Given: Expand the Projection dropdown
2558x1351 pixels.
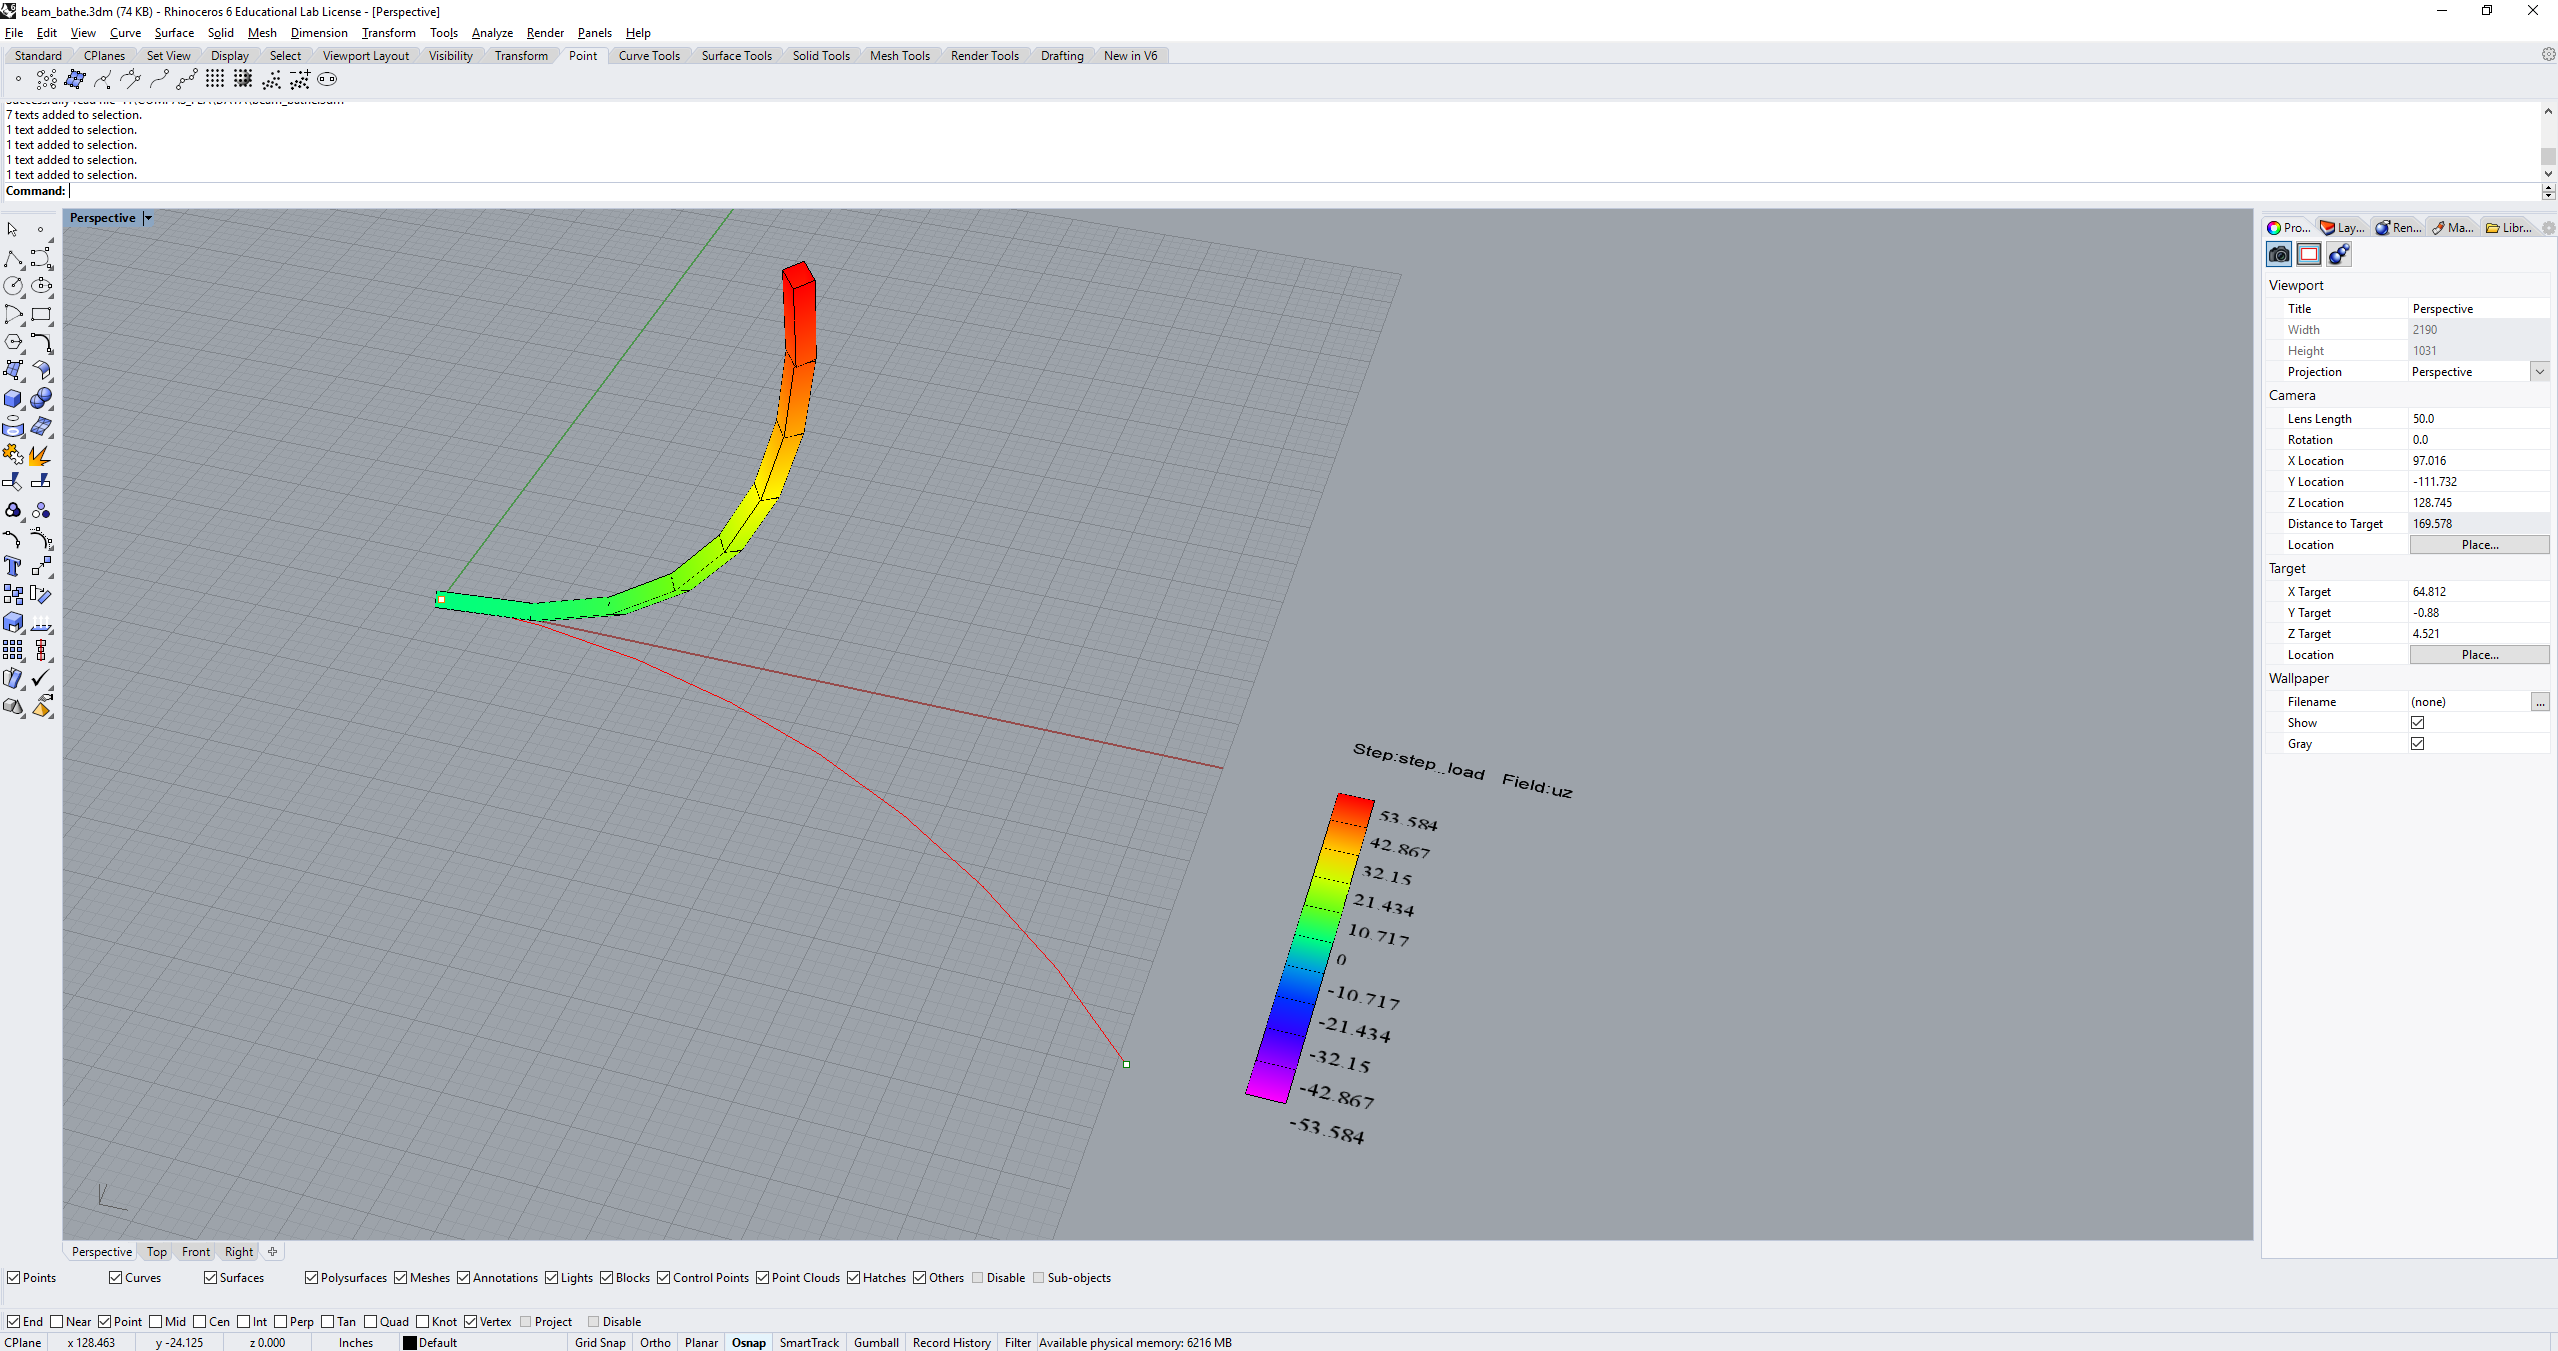Looking at the screenshot, I should pos(2539,372).
